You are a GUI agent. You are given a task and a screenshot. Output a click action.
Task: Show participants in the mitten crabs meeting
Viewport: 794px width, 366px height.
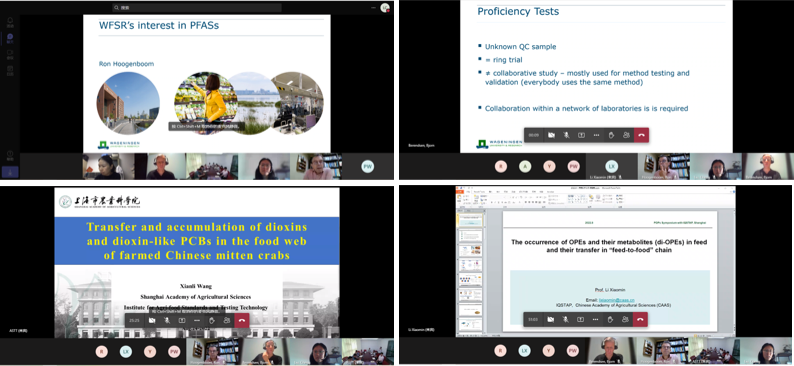click(x=227, y=320)
